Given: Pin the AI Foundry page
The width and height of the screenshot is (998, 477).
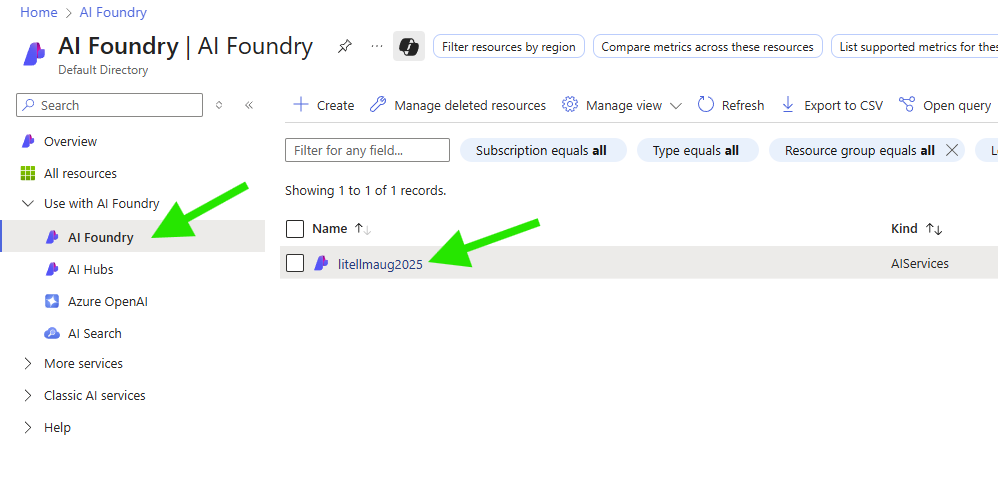Looking at the screenshot, I should [x=344, y=46].
